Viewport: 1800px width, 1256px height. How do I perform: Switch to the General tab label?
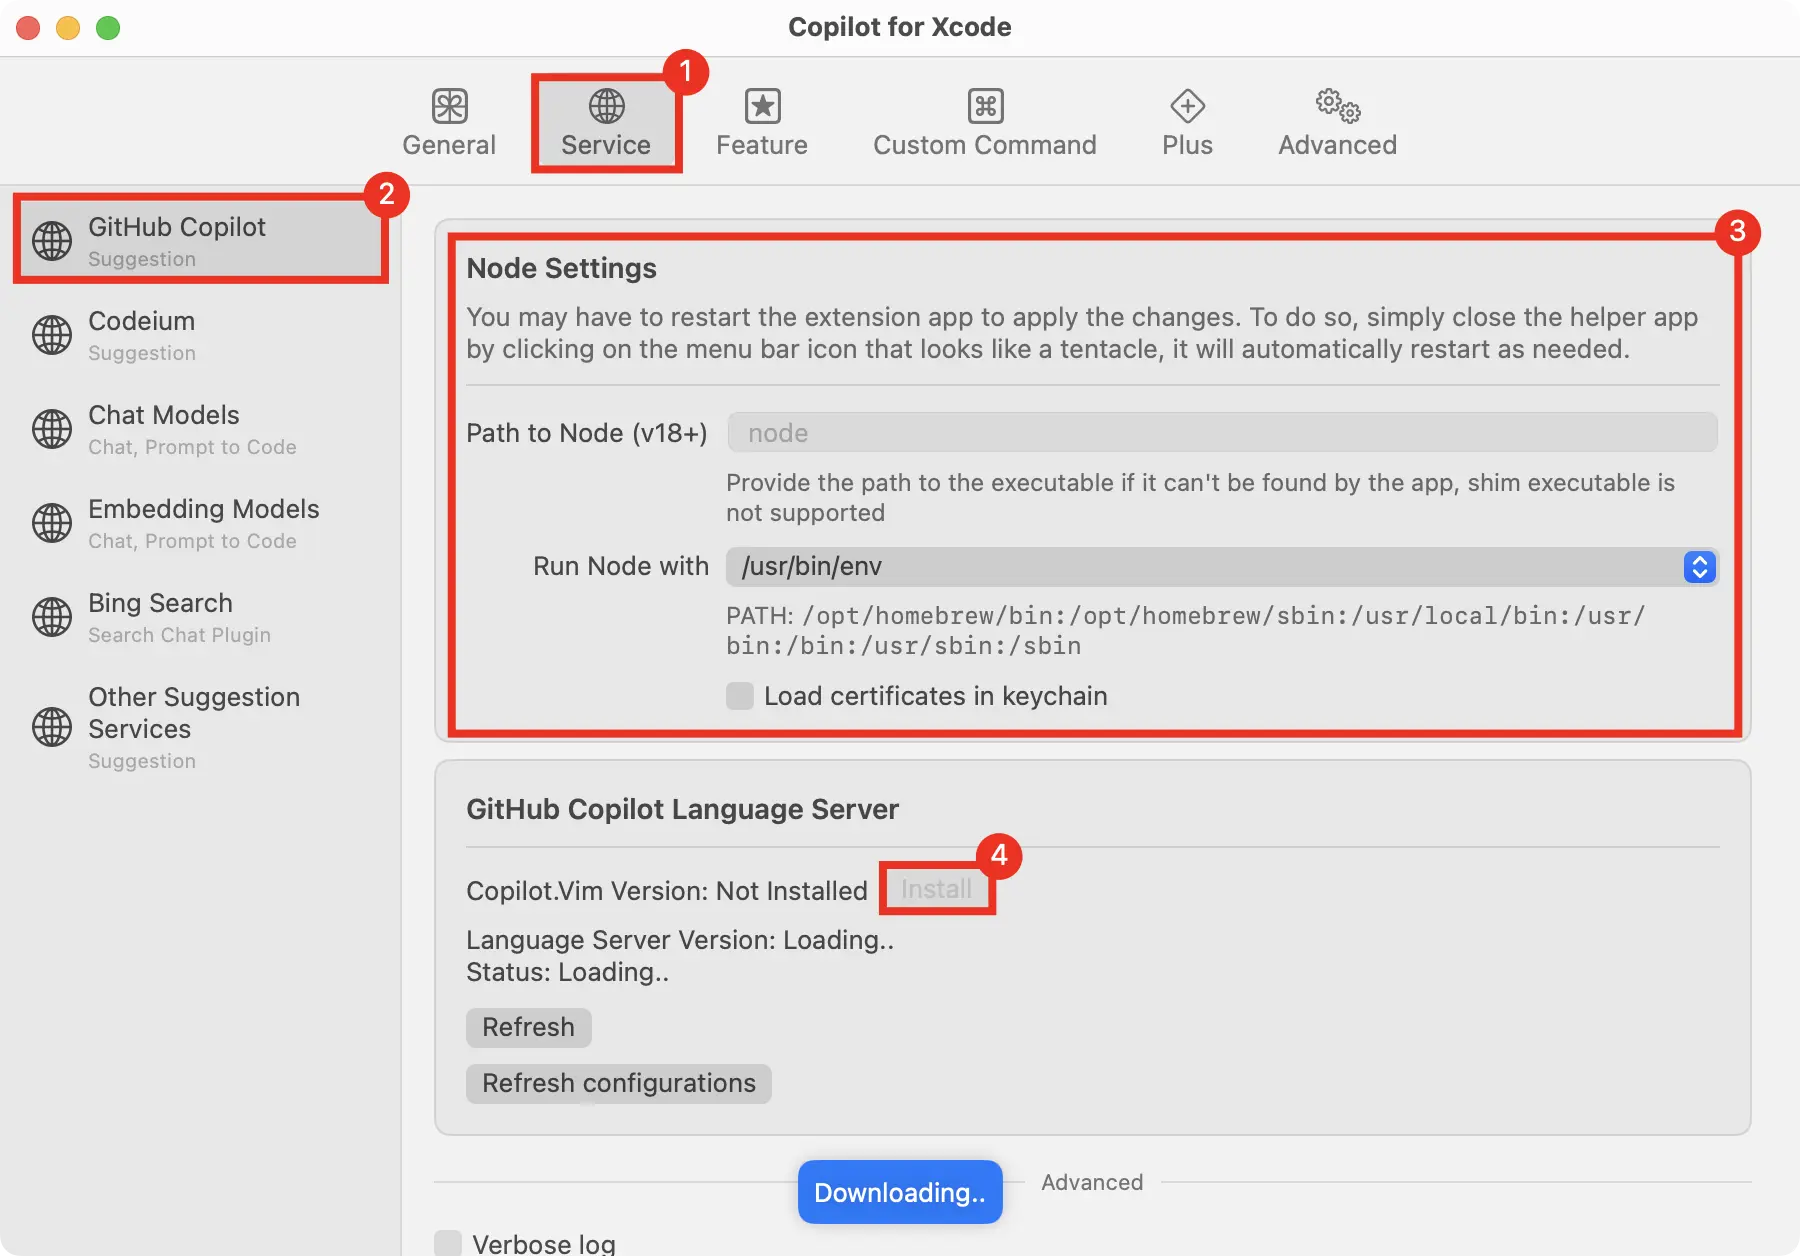449,145
